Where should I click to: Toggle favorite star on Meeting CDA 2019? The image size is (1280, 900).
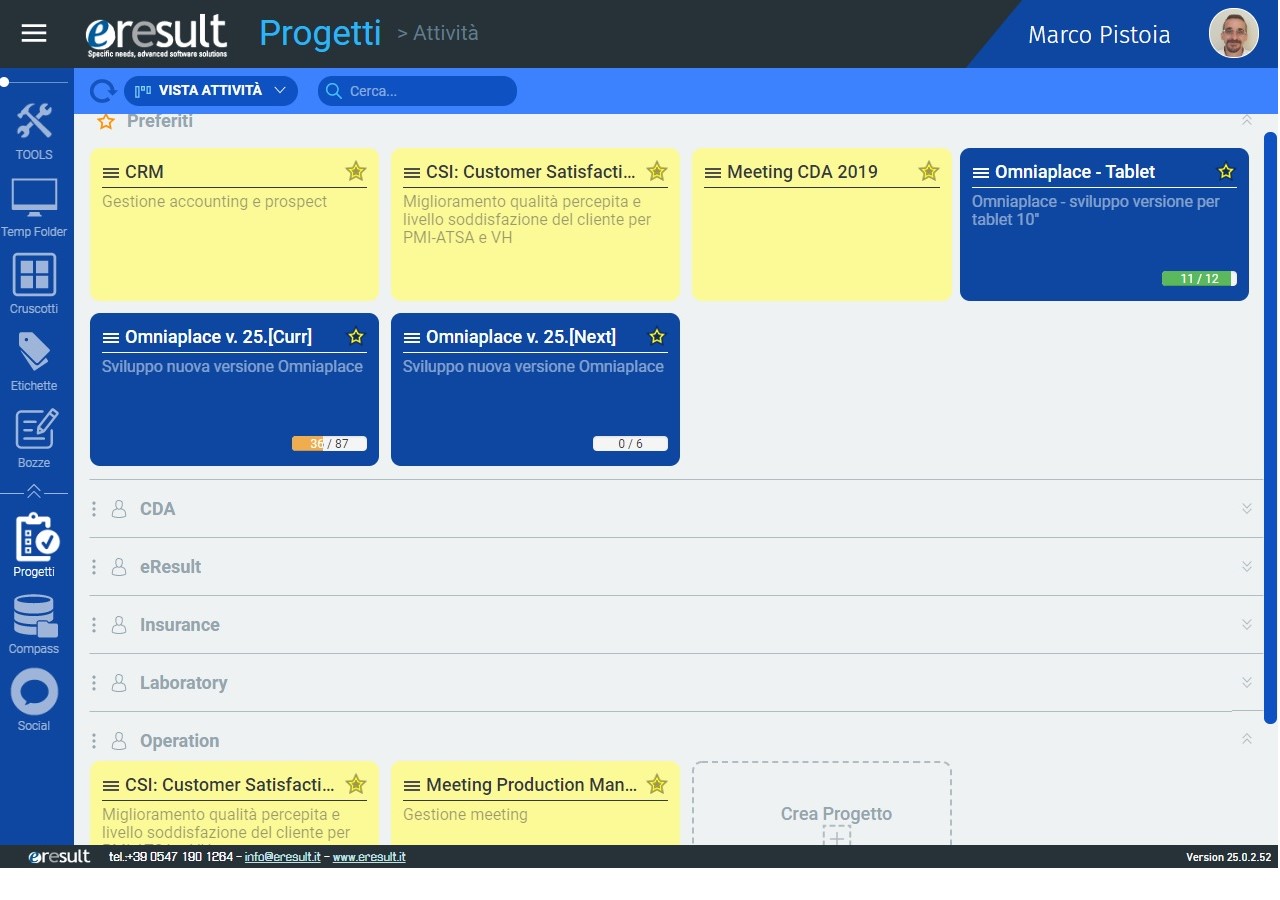point(929,171)
